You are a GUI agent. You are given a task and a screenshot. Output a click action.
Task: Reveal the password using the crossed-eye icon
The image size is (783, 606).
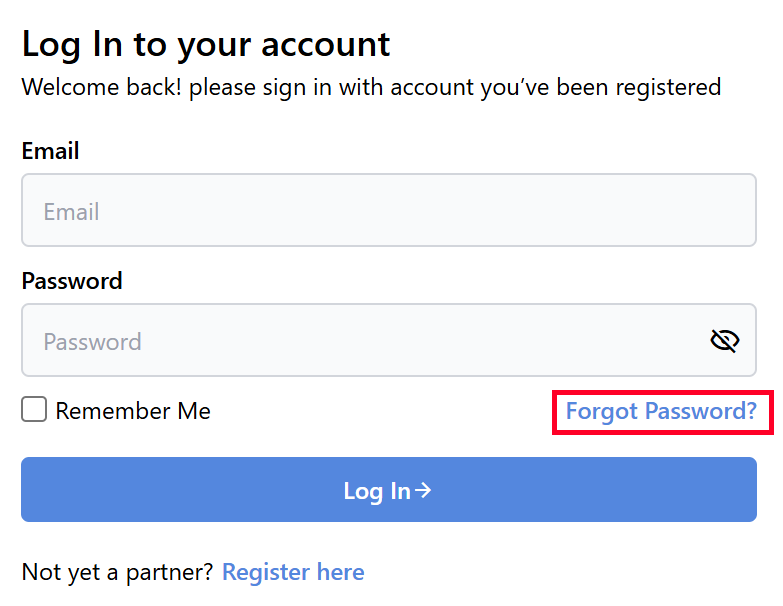click(724, 341)
